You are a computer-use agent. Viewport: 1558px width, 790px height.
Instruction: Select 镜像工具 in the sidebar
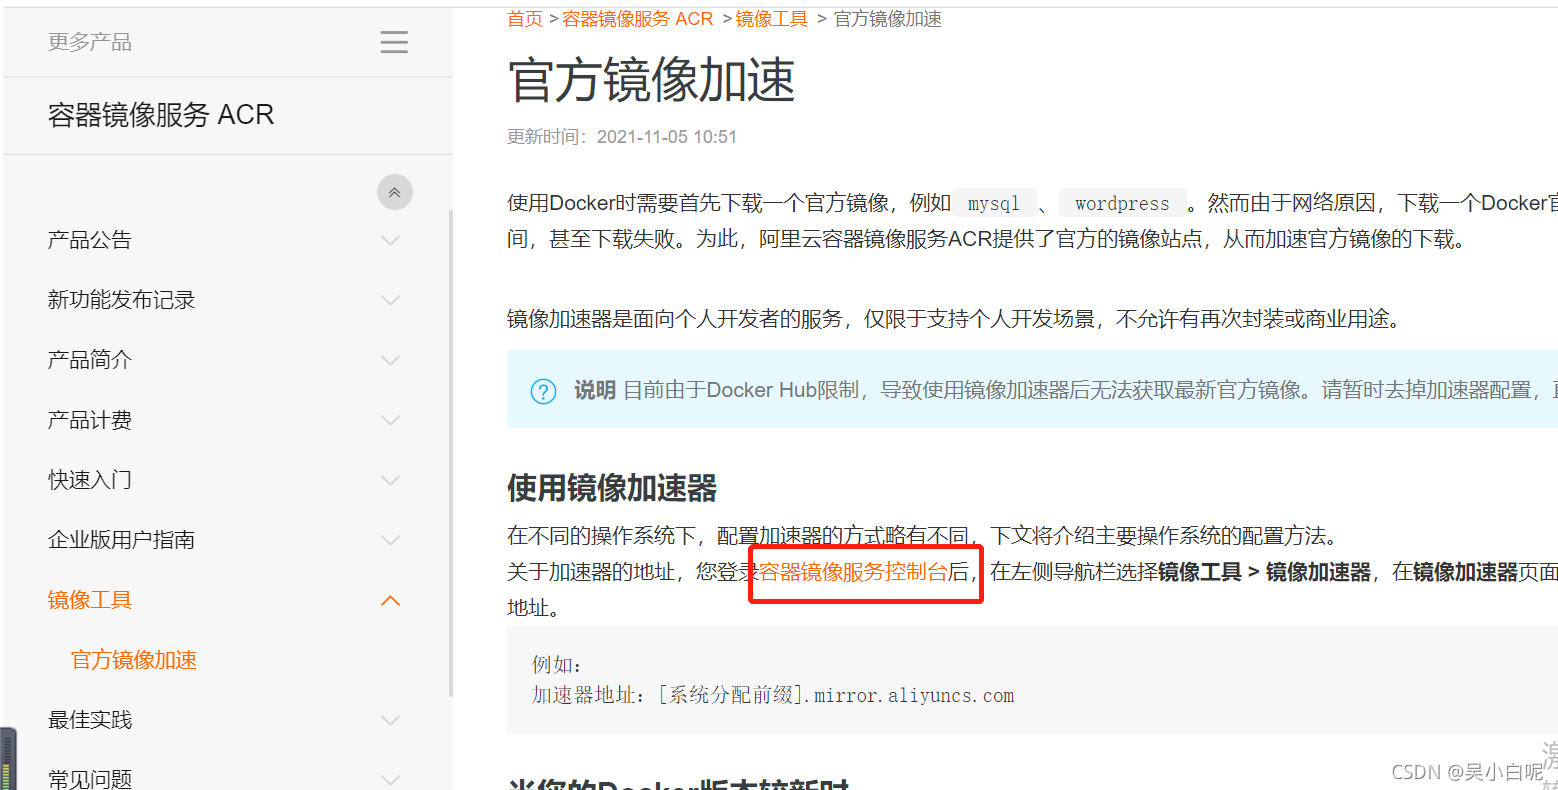pos(90,600)
